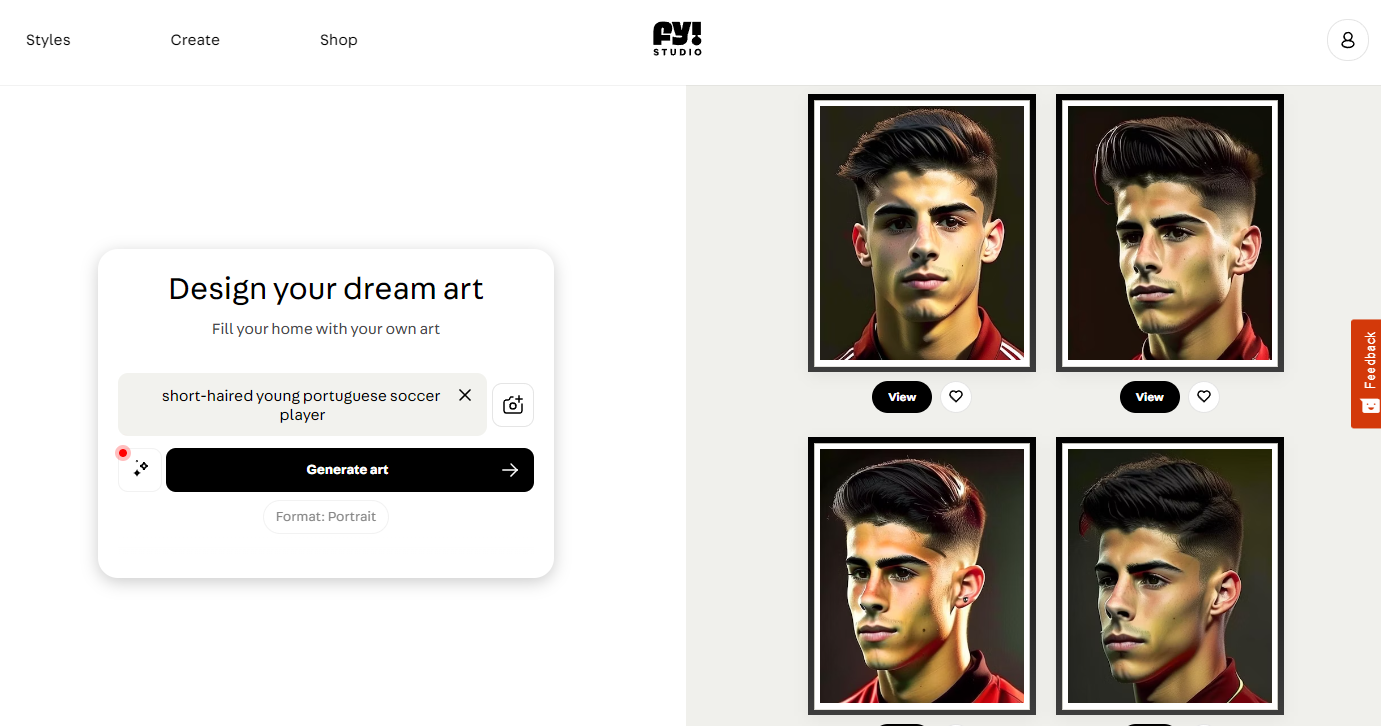Click the Generate art button
This screenshot has height=726, width=1381.
[x=350, y=470]
